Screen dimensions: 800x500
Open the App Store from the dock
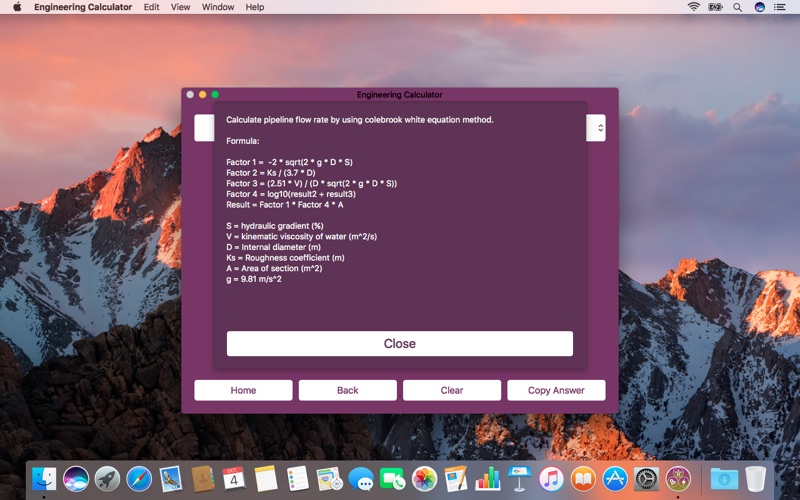pyautogui.click(x=614, y=479)
